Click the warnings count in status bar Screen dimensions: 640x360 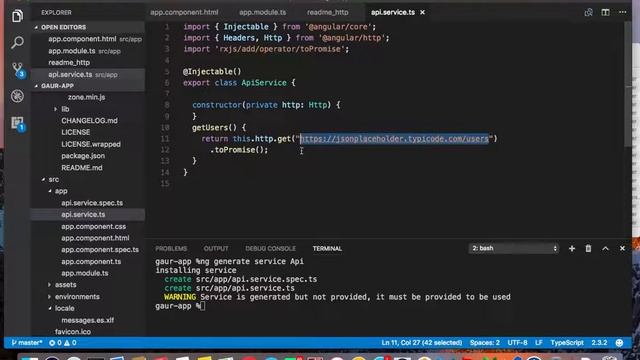point(69,343)
